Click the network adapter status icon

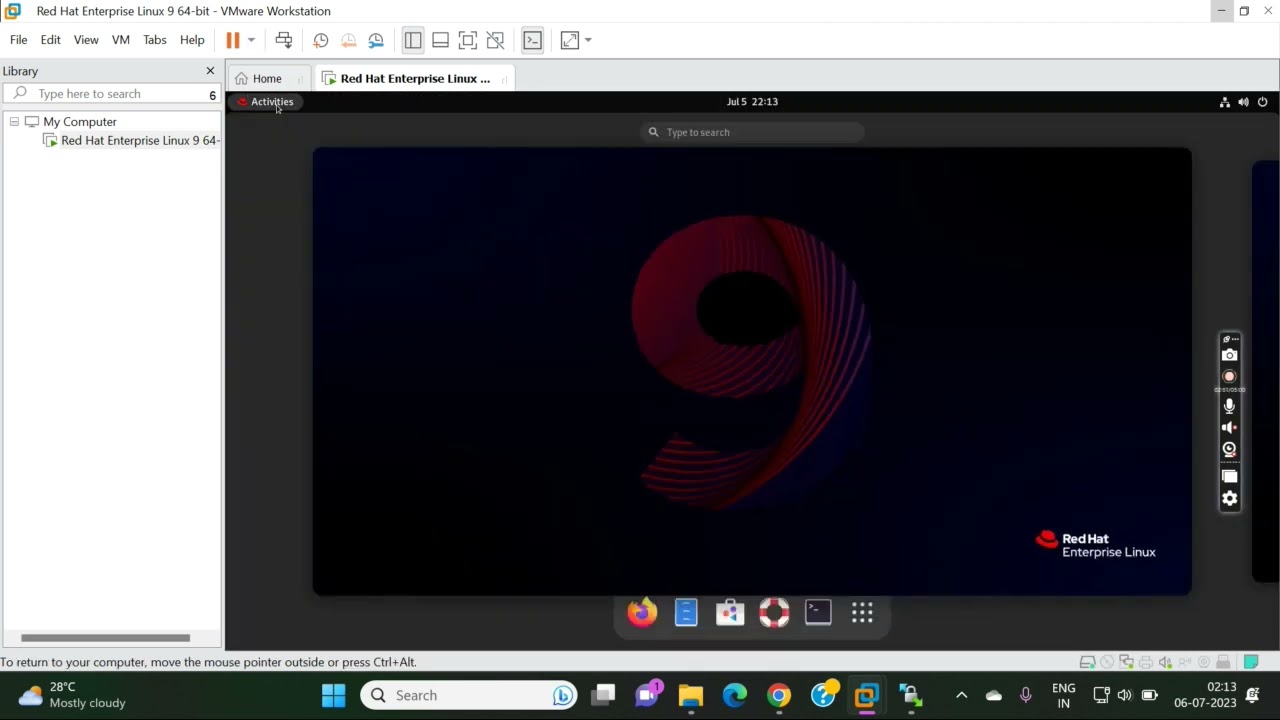click(1127, 662)
